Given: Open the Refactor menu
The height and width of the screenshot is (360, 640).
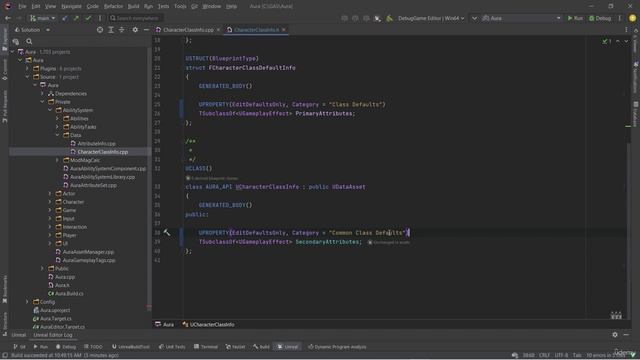Looking at the screenshot, I should 113,7.
